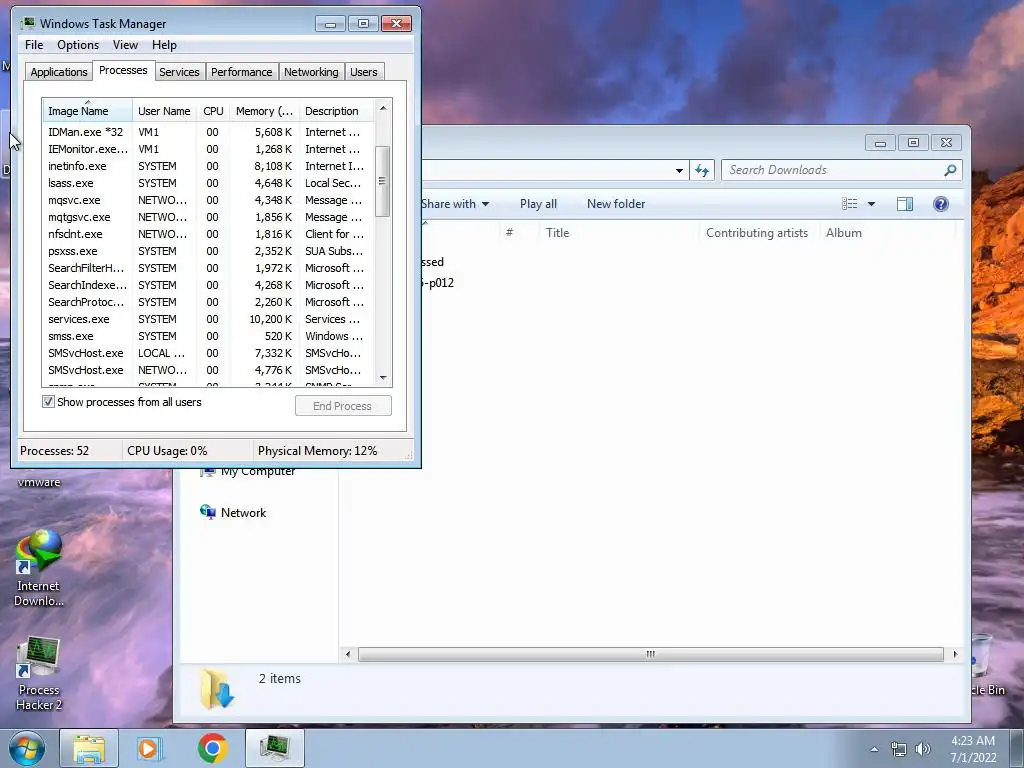The image size is (1024, 768).
Task: Click the Change your view icon in Explorer
Action: coord(850,204)
